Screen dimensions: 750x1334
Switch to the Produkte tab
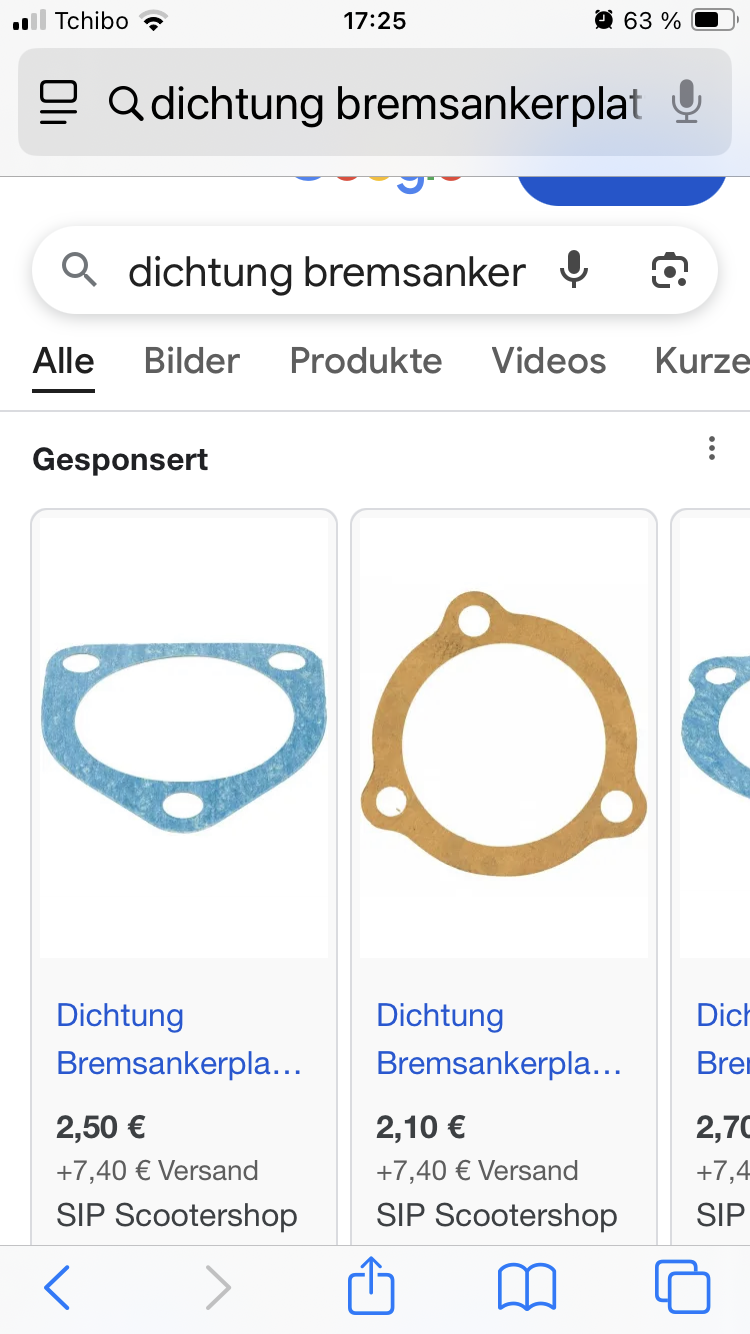coord(366,361)
